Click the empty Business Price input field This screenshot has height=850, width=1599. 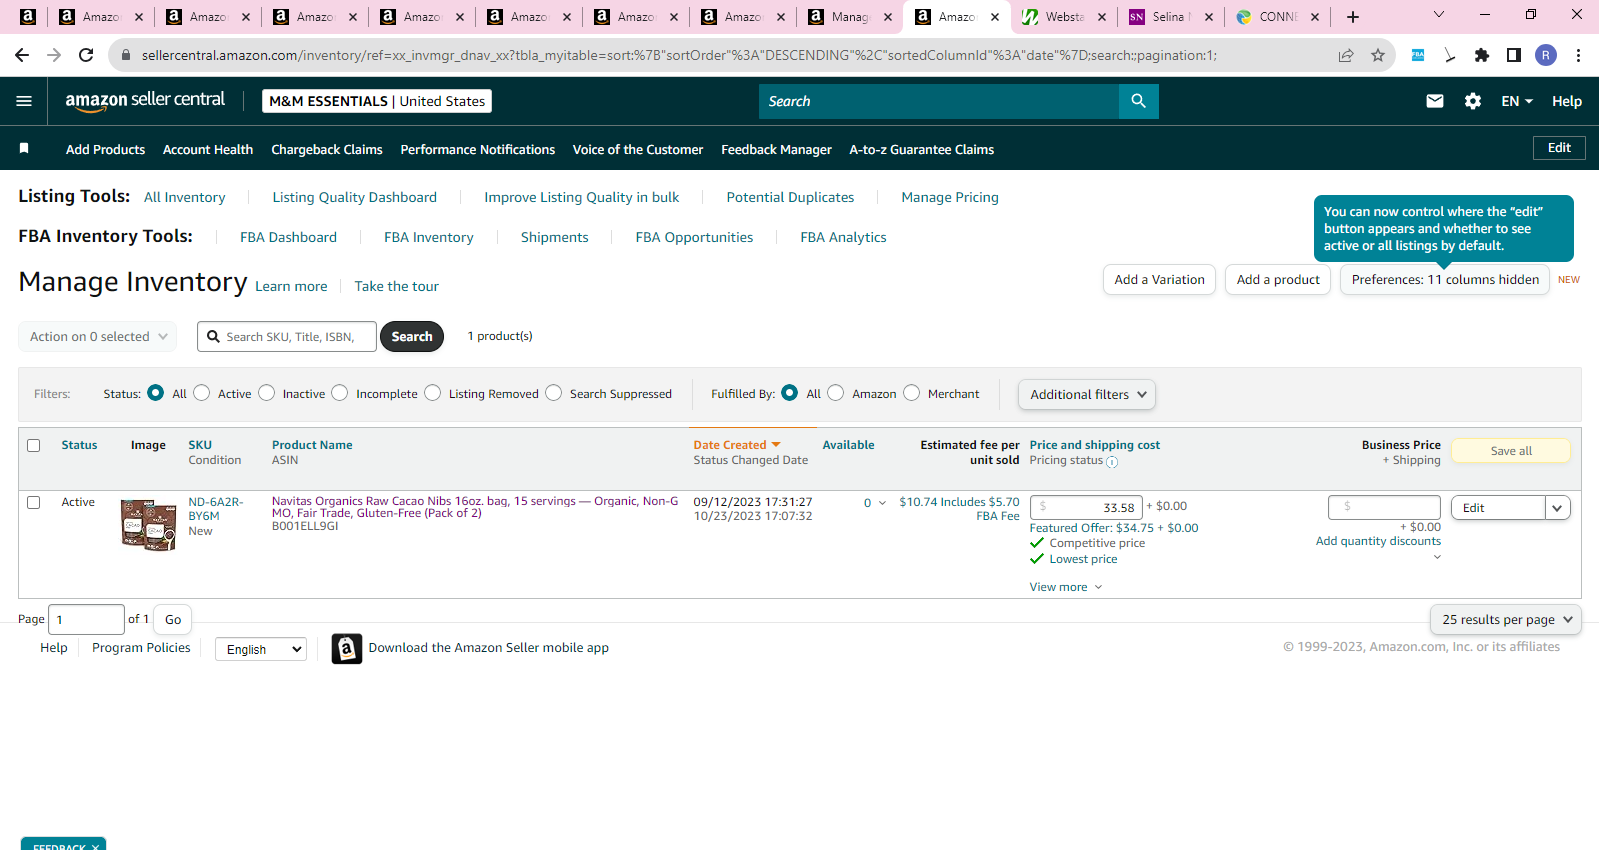pos(1384,507)
